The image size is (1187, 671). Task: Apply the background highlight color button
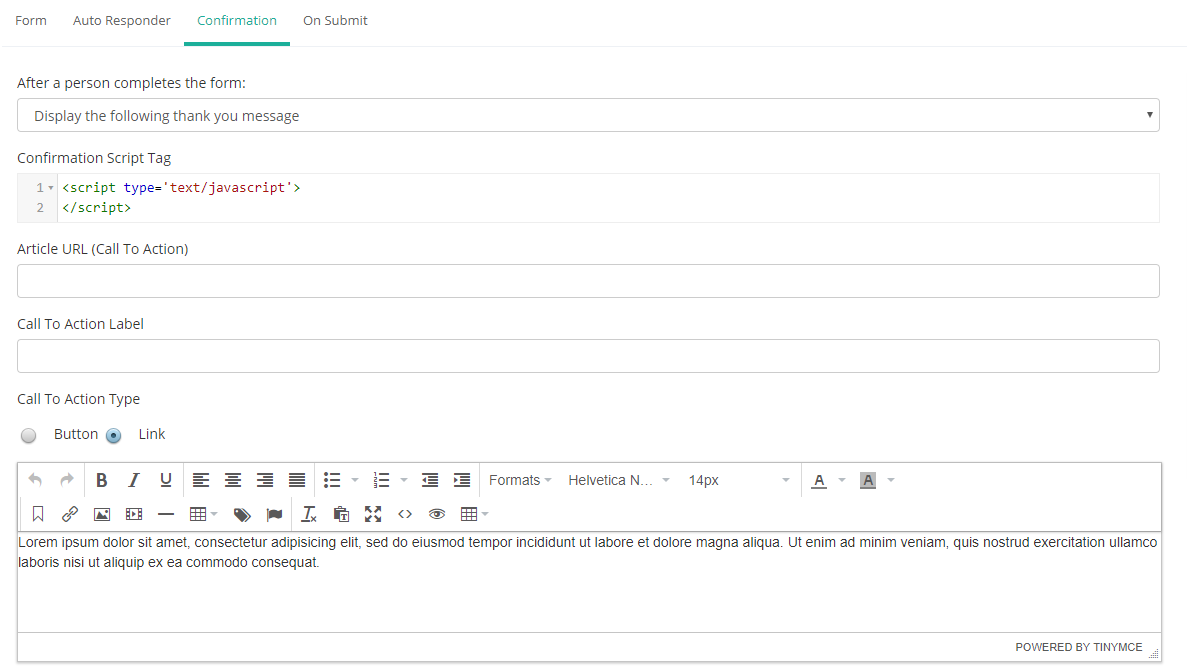tap(868, 480)
